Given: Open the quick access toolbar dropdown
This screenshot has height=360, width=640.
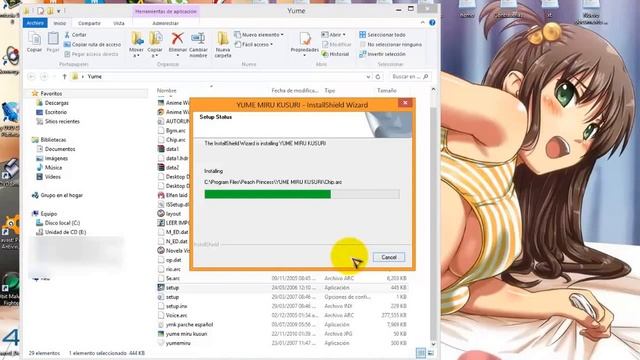Looking at the screenshot, I should [58, 11].
